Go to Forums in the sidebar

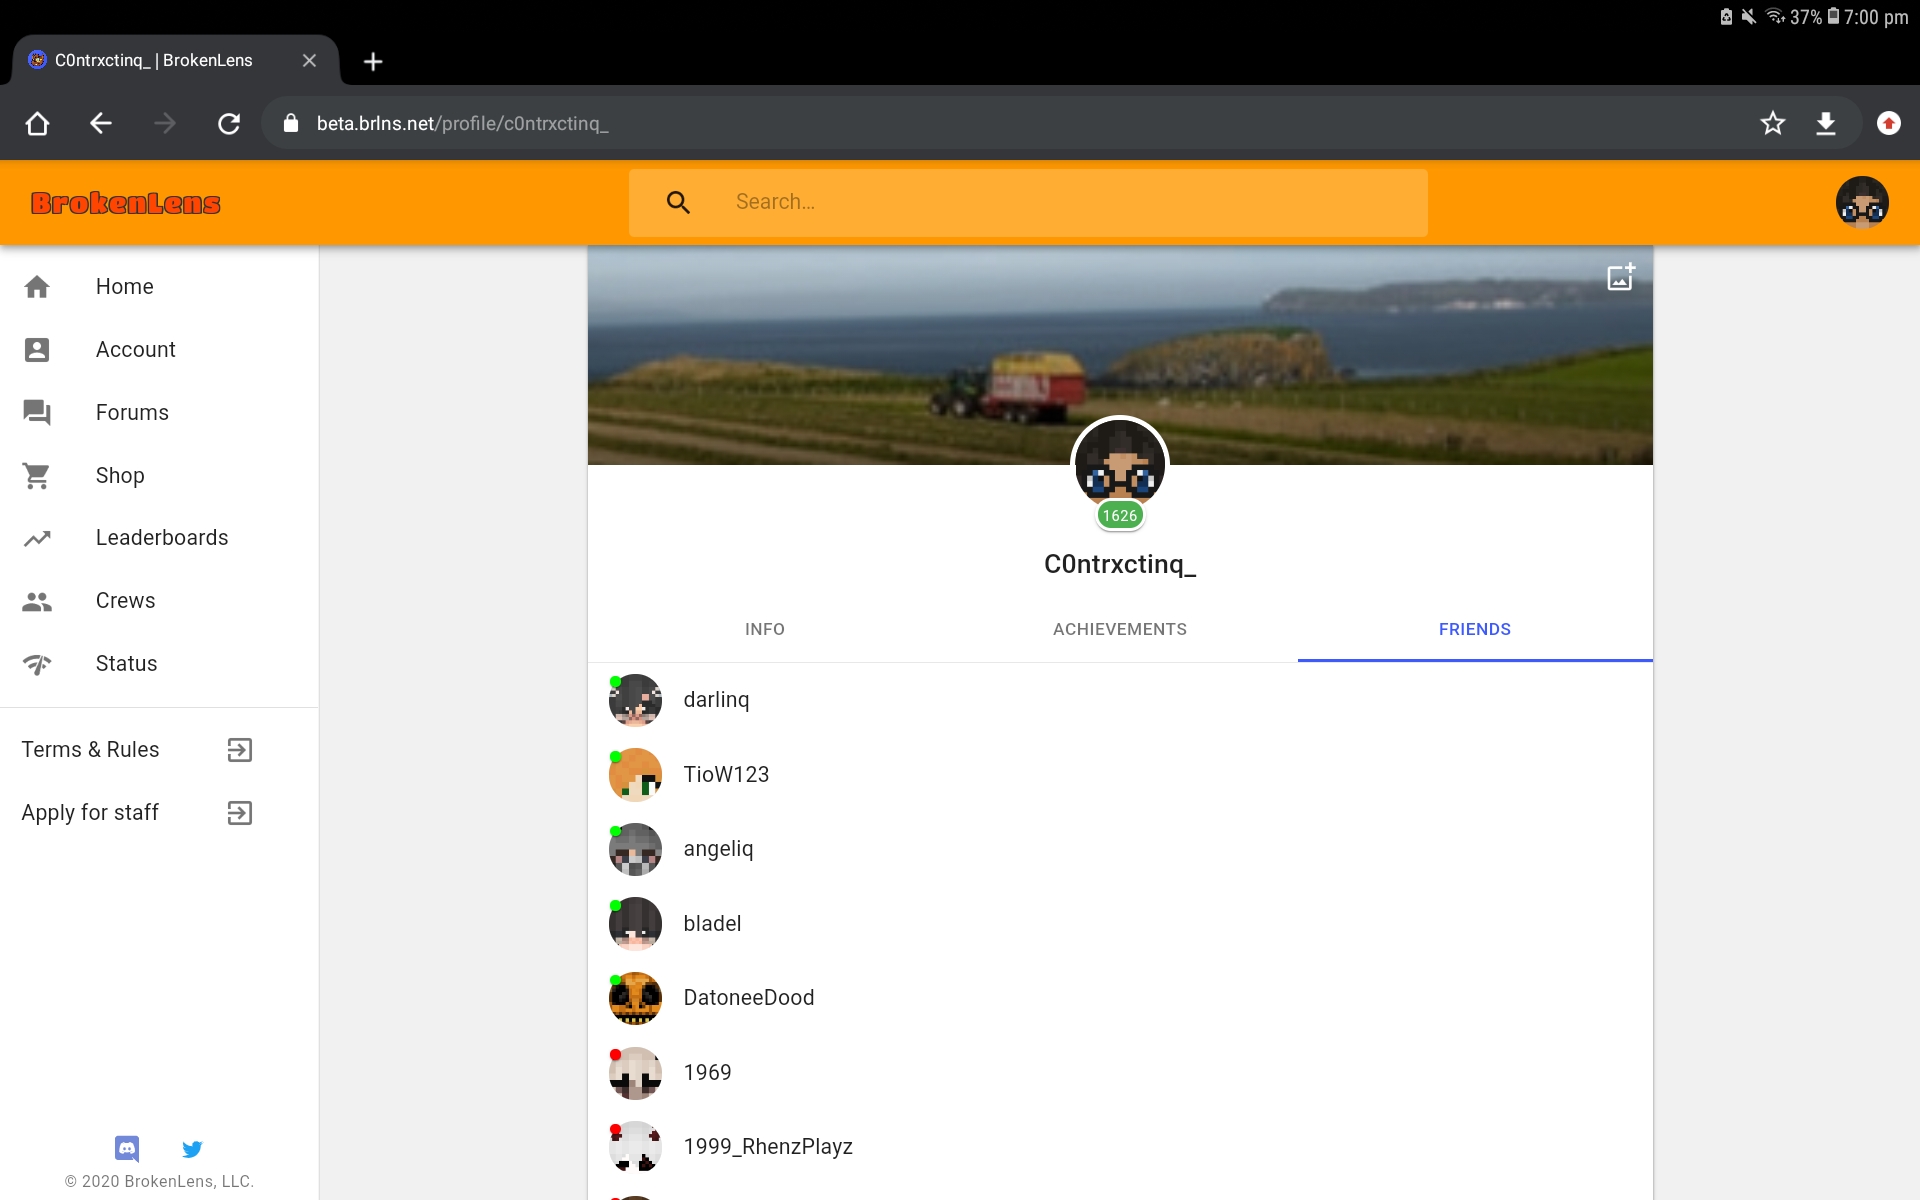[x=160, y=413]
